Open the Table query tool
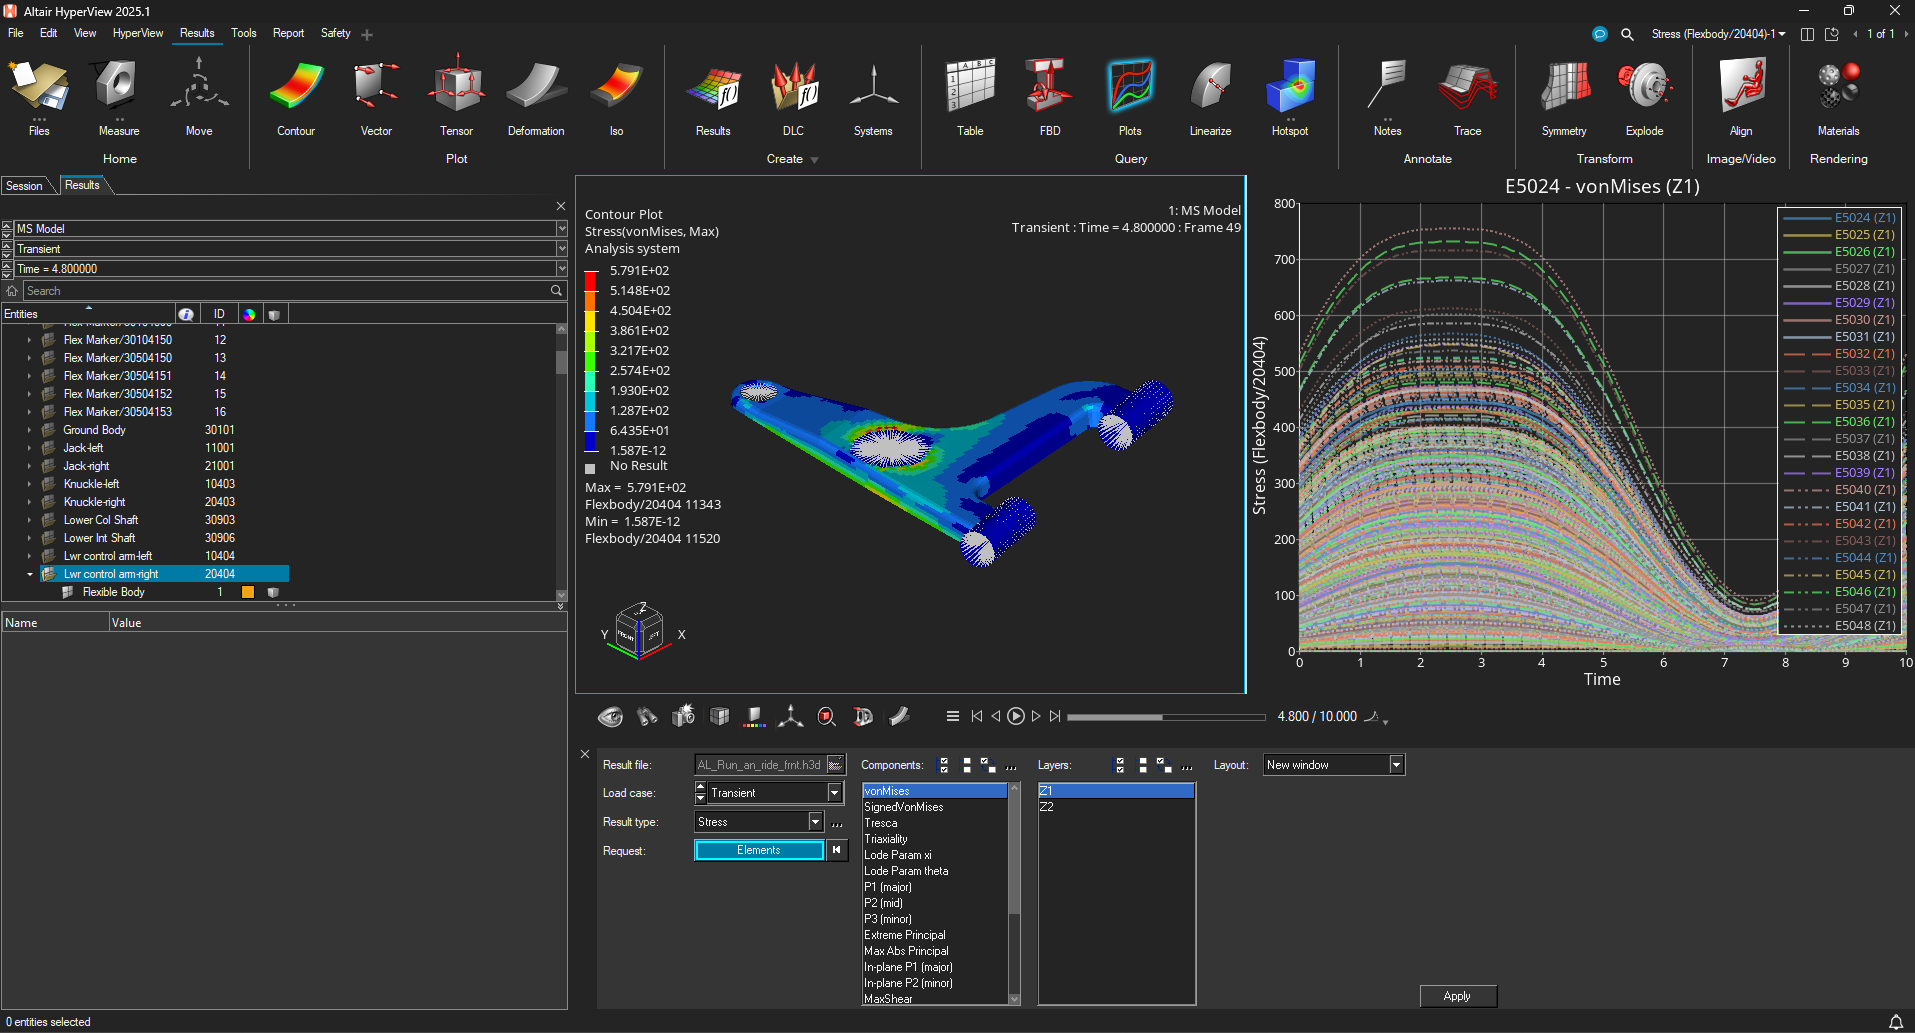Image resolution: width=1915 pixels, height=1033 pixels. 970,98
